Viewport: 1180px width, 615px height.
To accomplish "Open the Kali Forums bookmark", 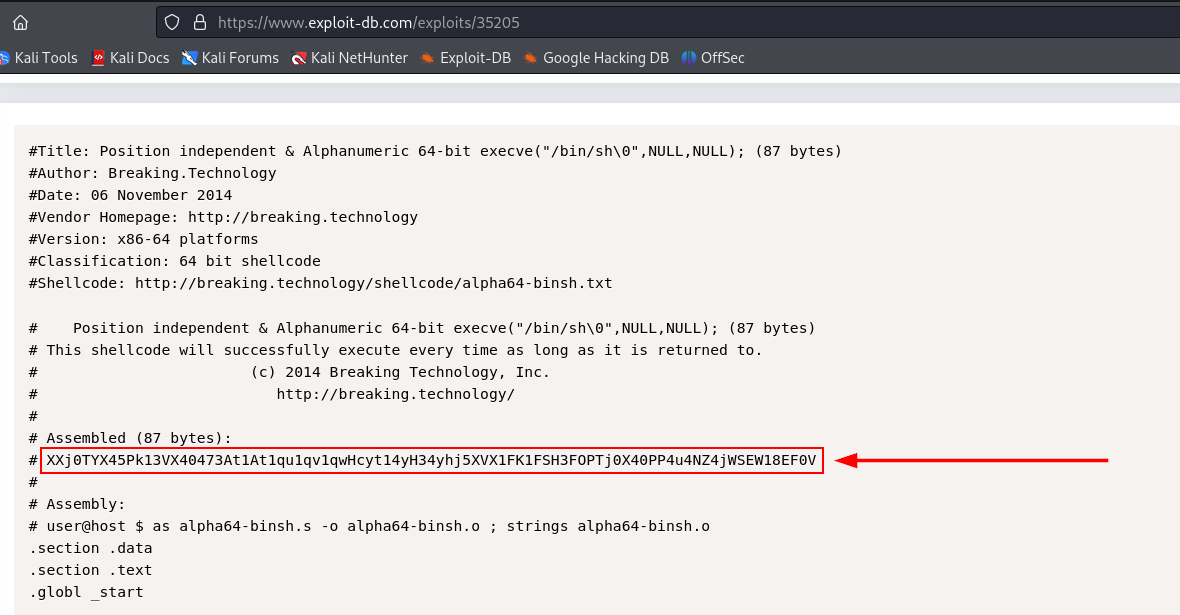I will click(230, 58).
